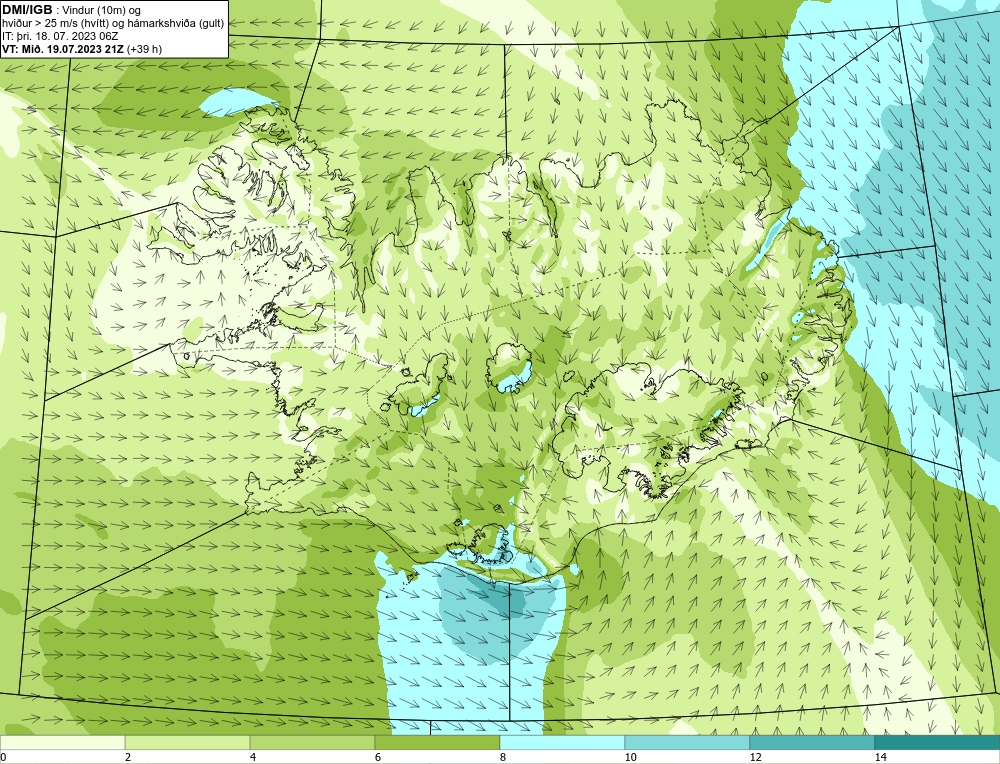The image size is (1000, 764).
Task: Click the 2–4 m/s light green legend swatch
Action: [188, 742]
